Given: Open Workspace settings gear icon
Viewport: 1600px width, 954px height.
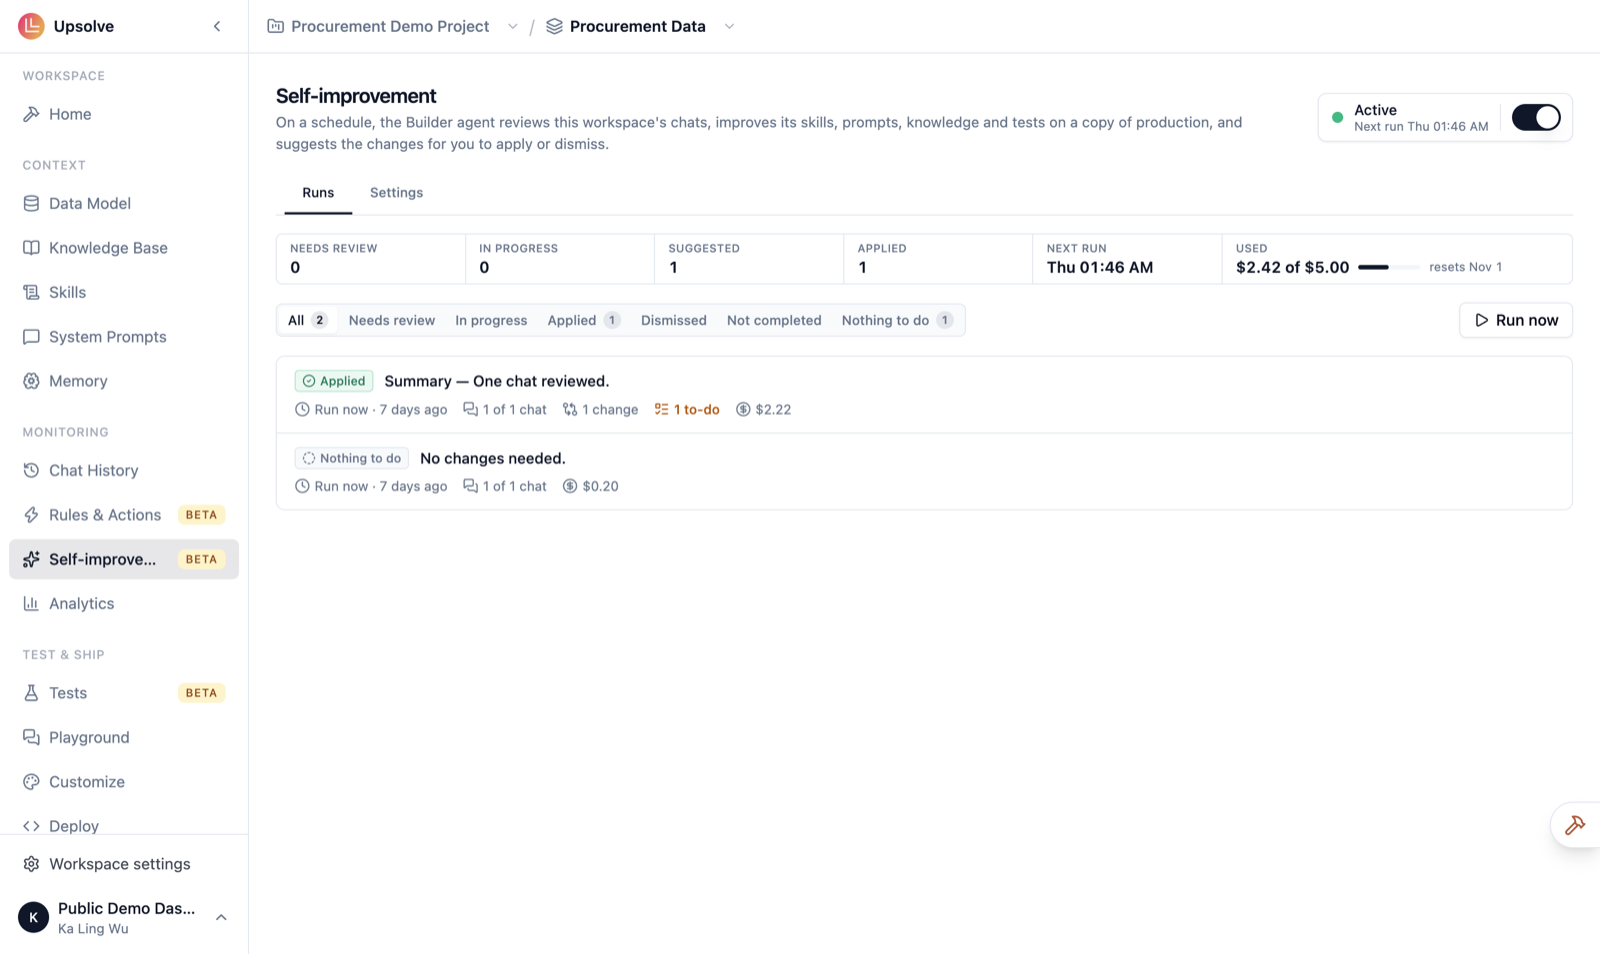Looking at the screenshot, I should pos(31,864).
